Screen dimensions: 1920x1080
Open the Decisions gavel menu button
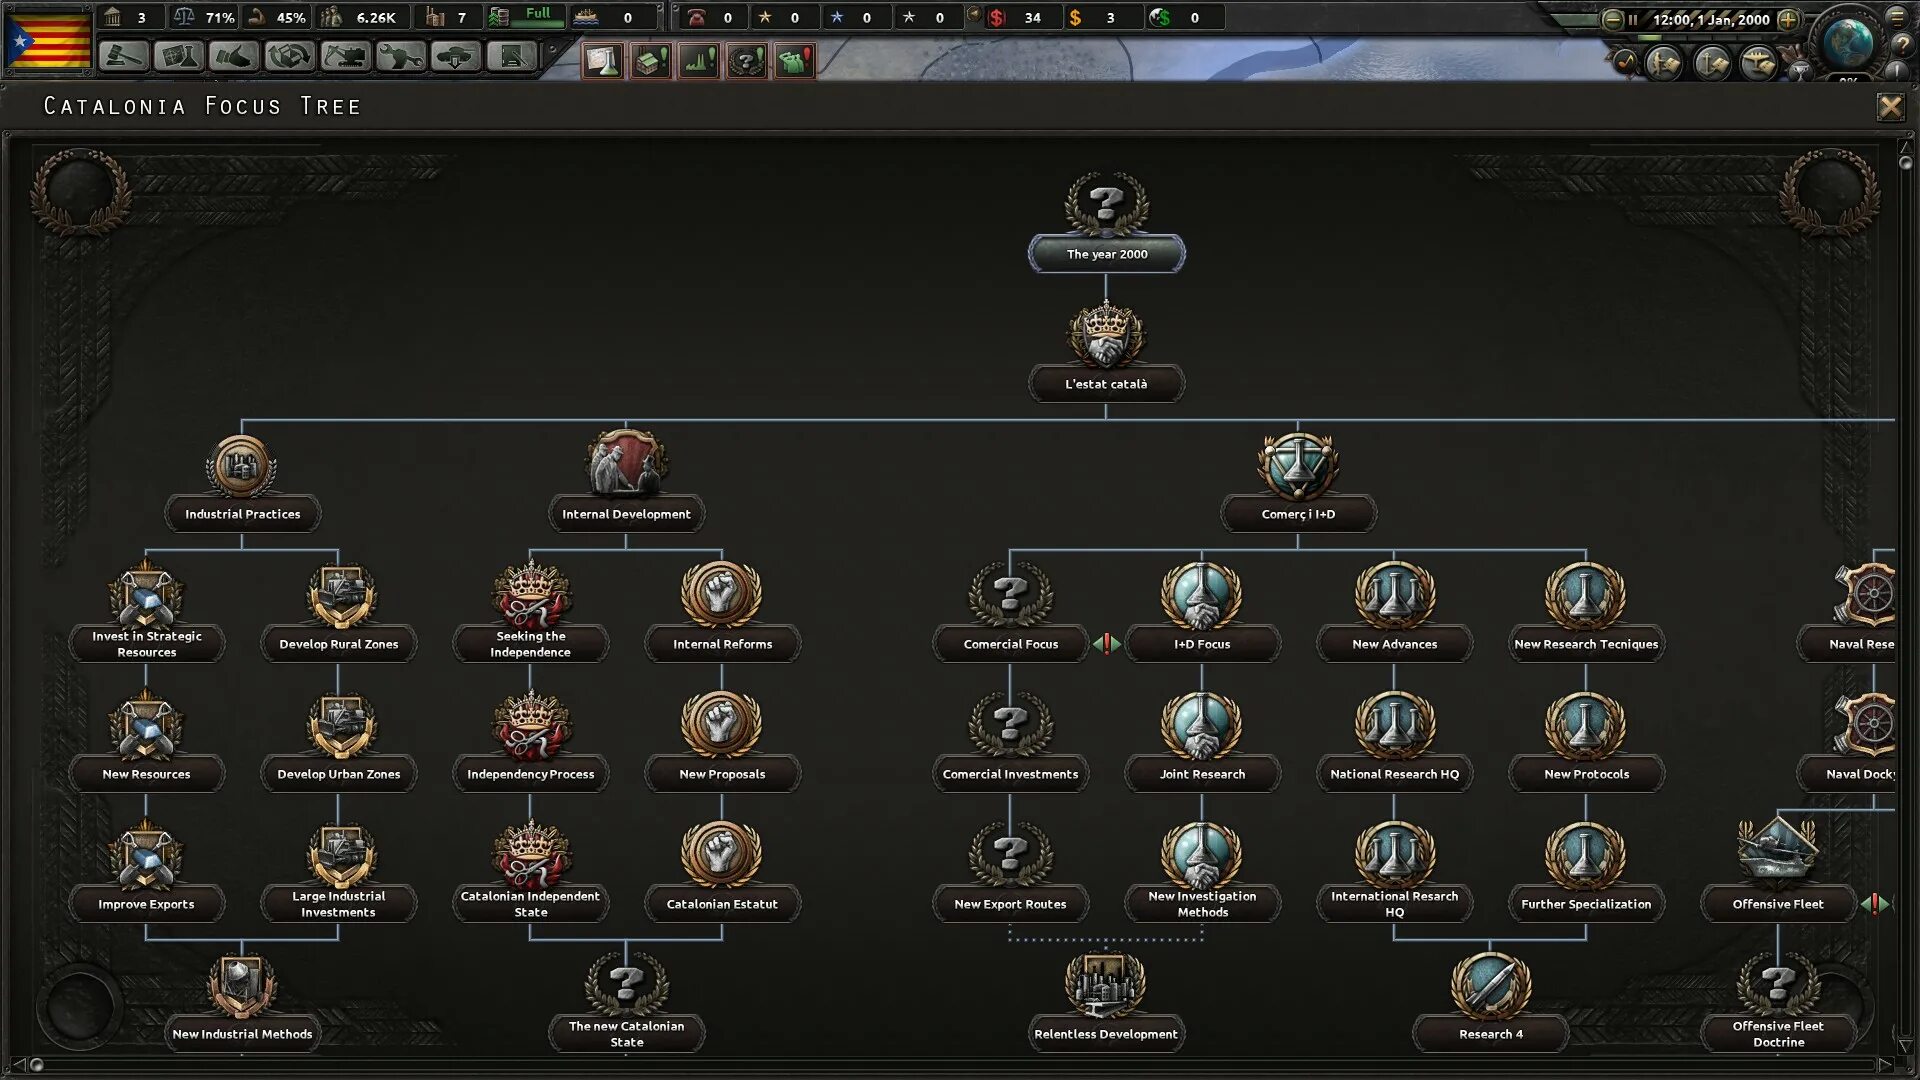124,57
